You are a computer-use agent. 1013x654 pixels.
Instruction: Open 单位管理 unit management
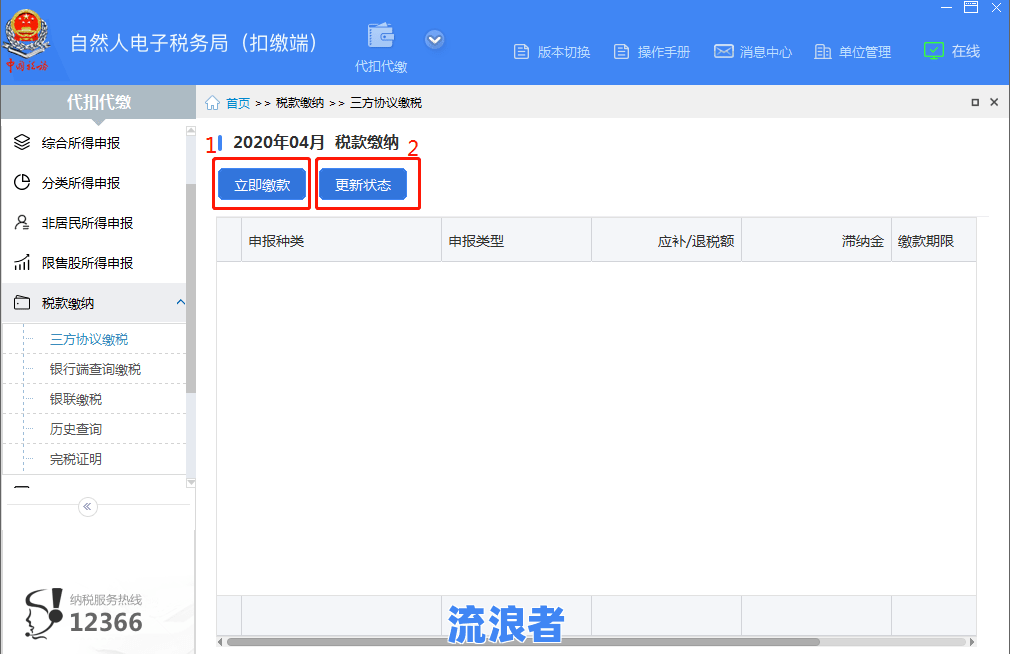point(852,52)
